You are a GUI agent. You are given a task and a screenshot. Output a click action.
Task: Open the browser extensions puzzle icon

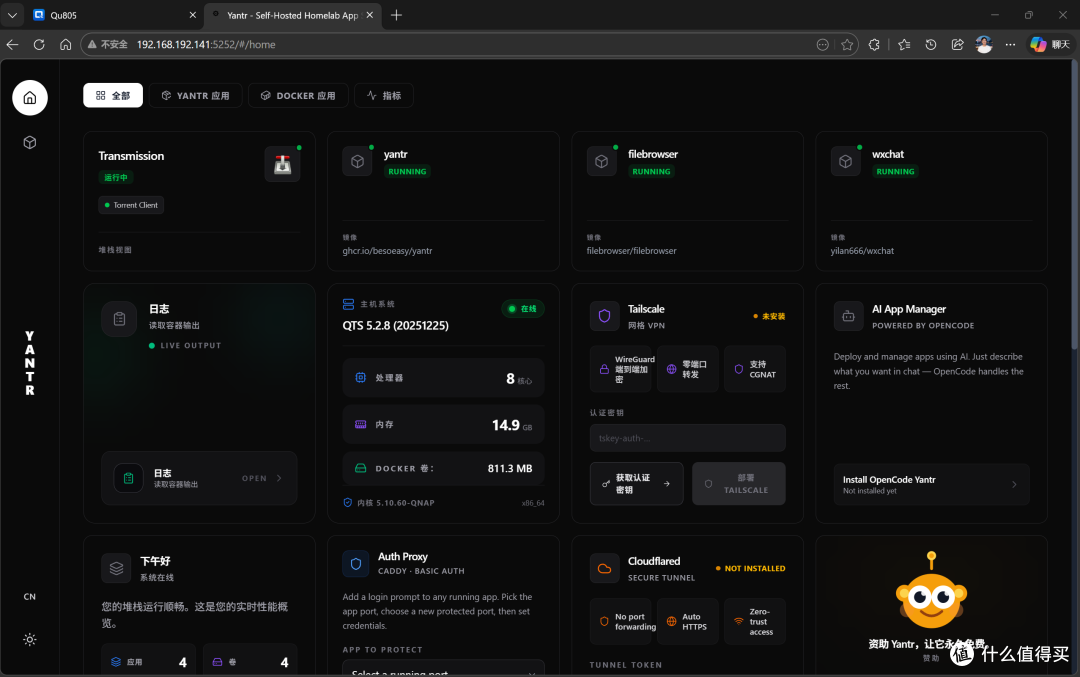coord(874,44)
